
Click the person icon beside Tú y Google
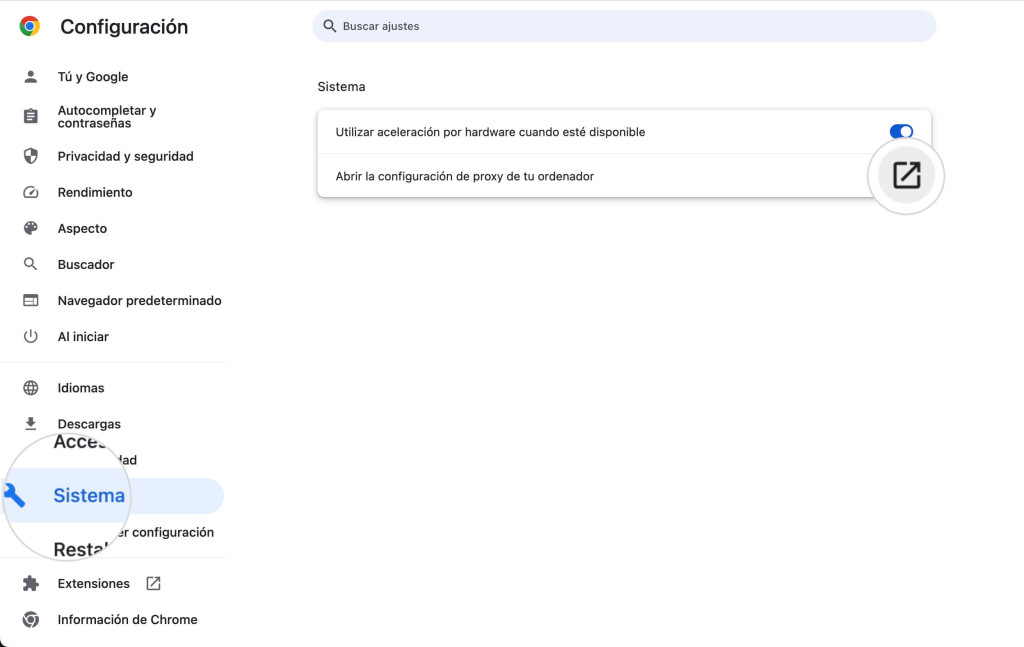[31, 77]
